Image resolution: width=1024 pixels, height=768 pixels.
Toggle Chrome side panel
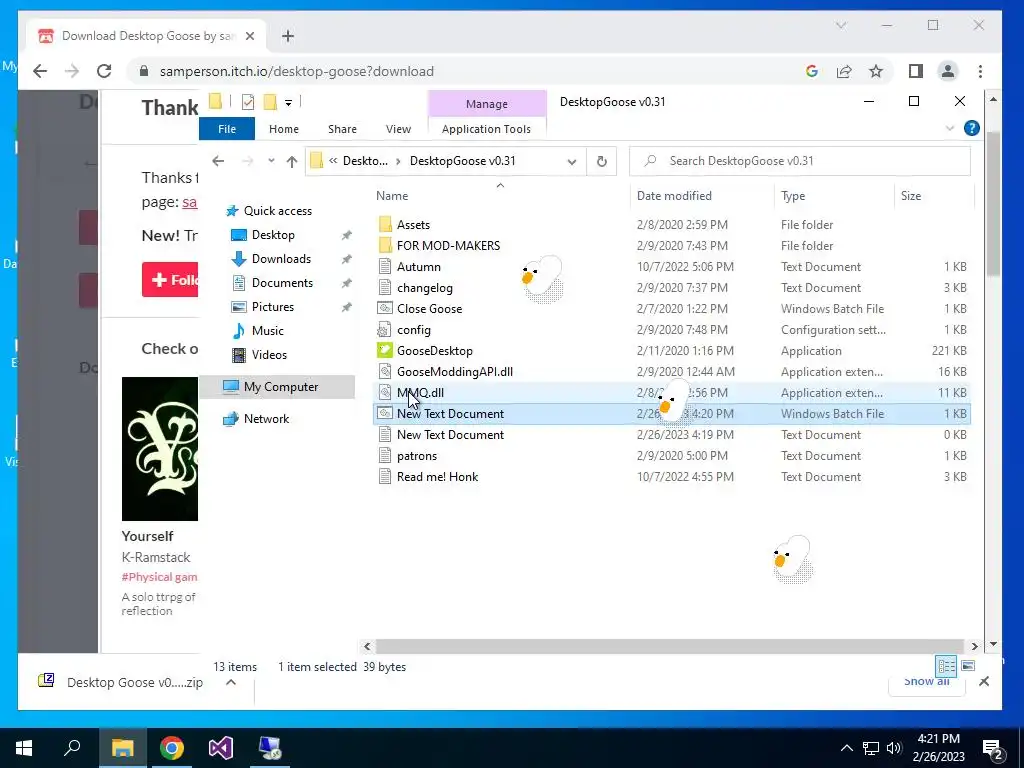[916, 71]
